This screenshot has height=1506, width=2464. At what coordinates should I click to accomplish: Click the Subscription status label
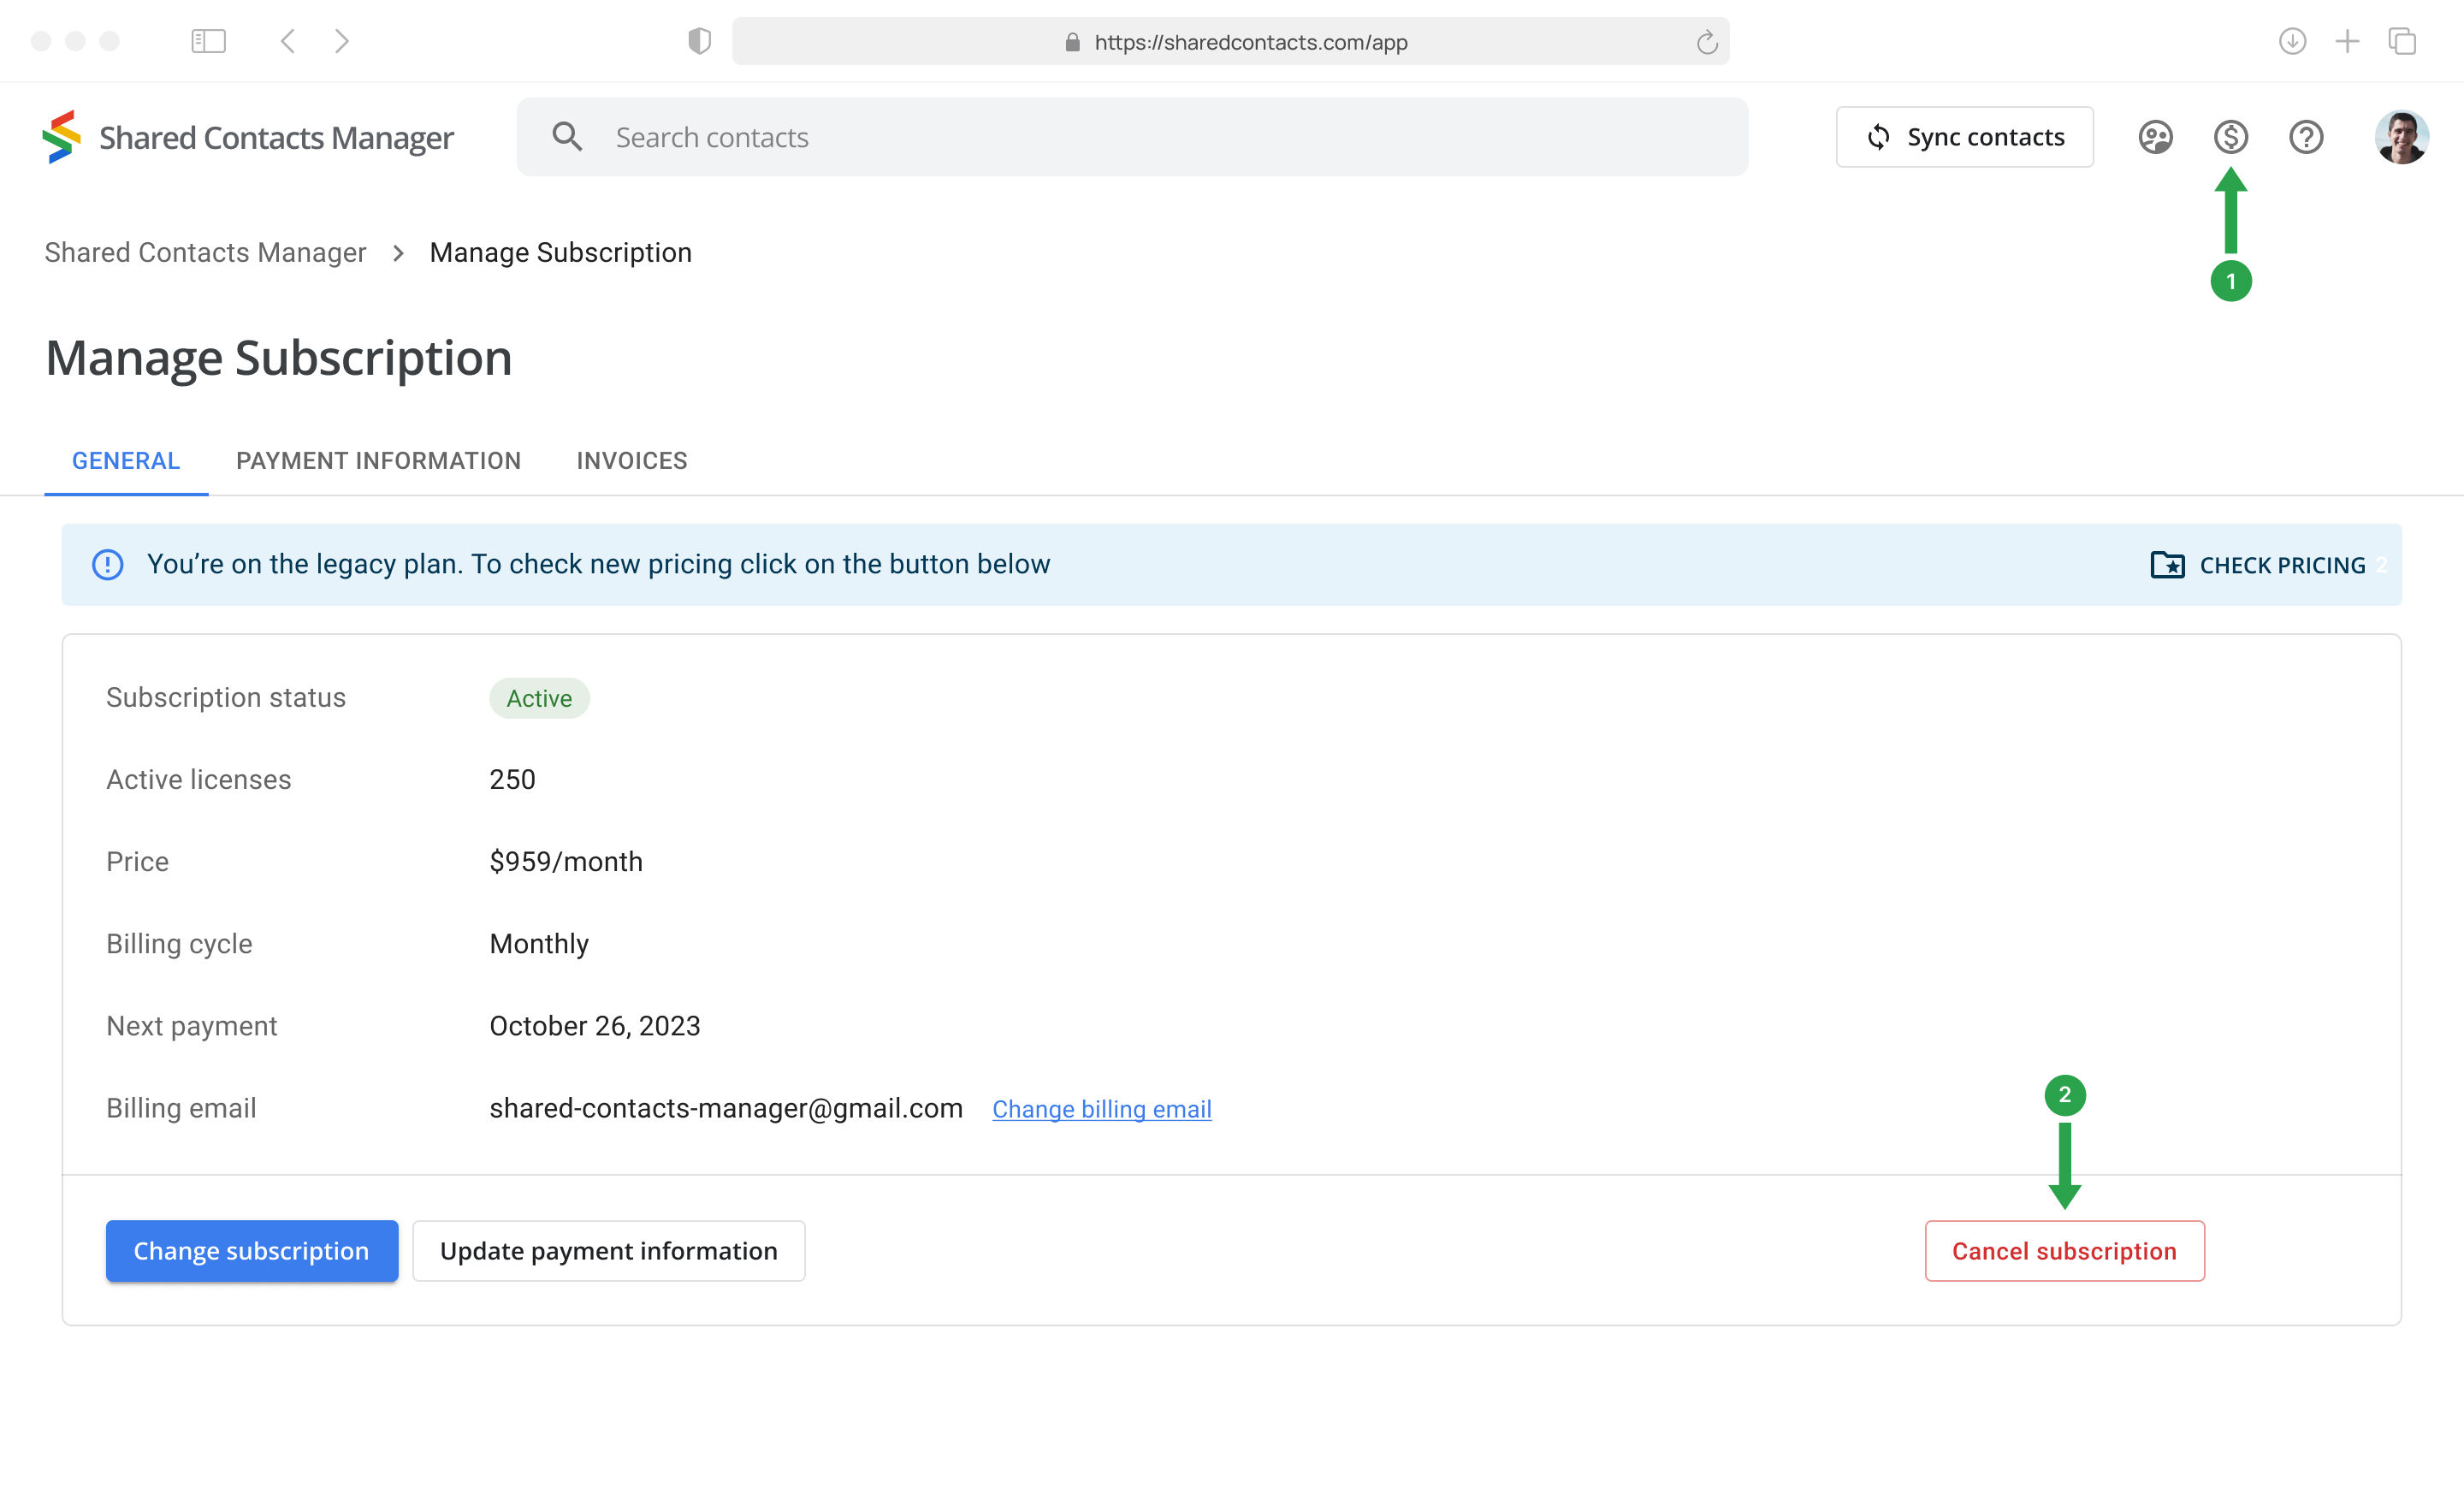pyautogui.click(x=226, y=697)
